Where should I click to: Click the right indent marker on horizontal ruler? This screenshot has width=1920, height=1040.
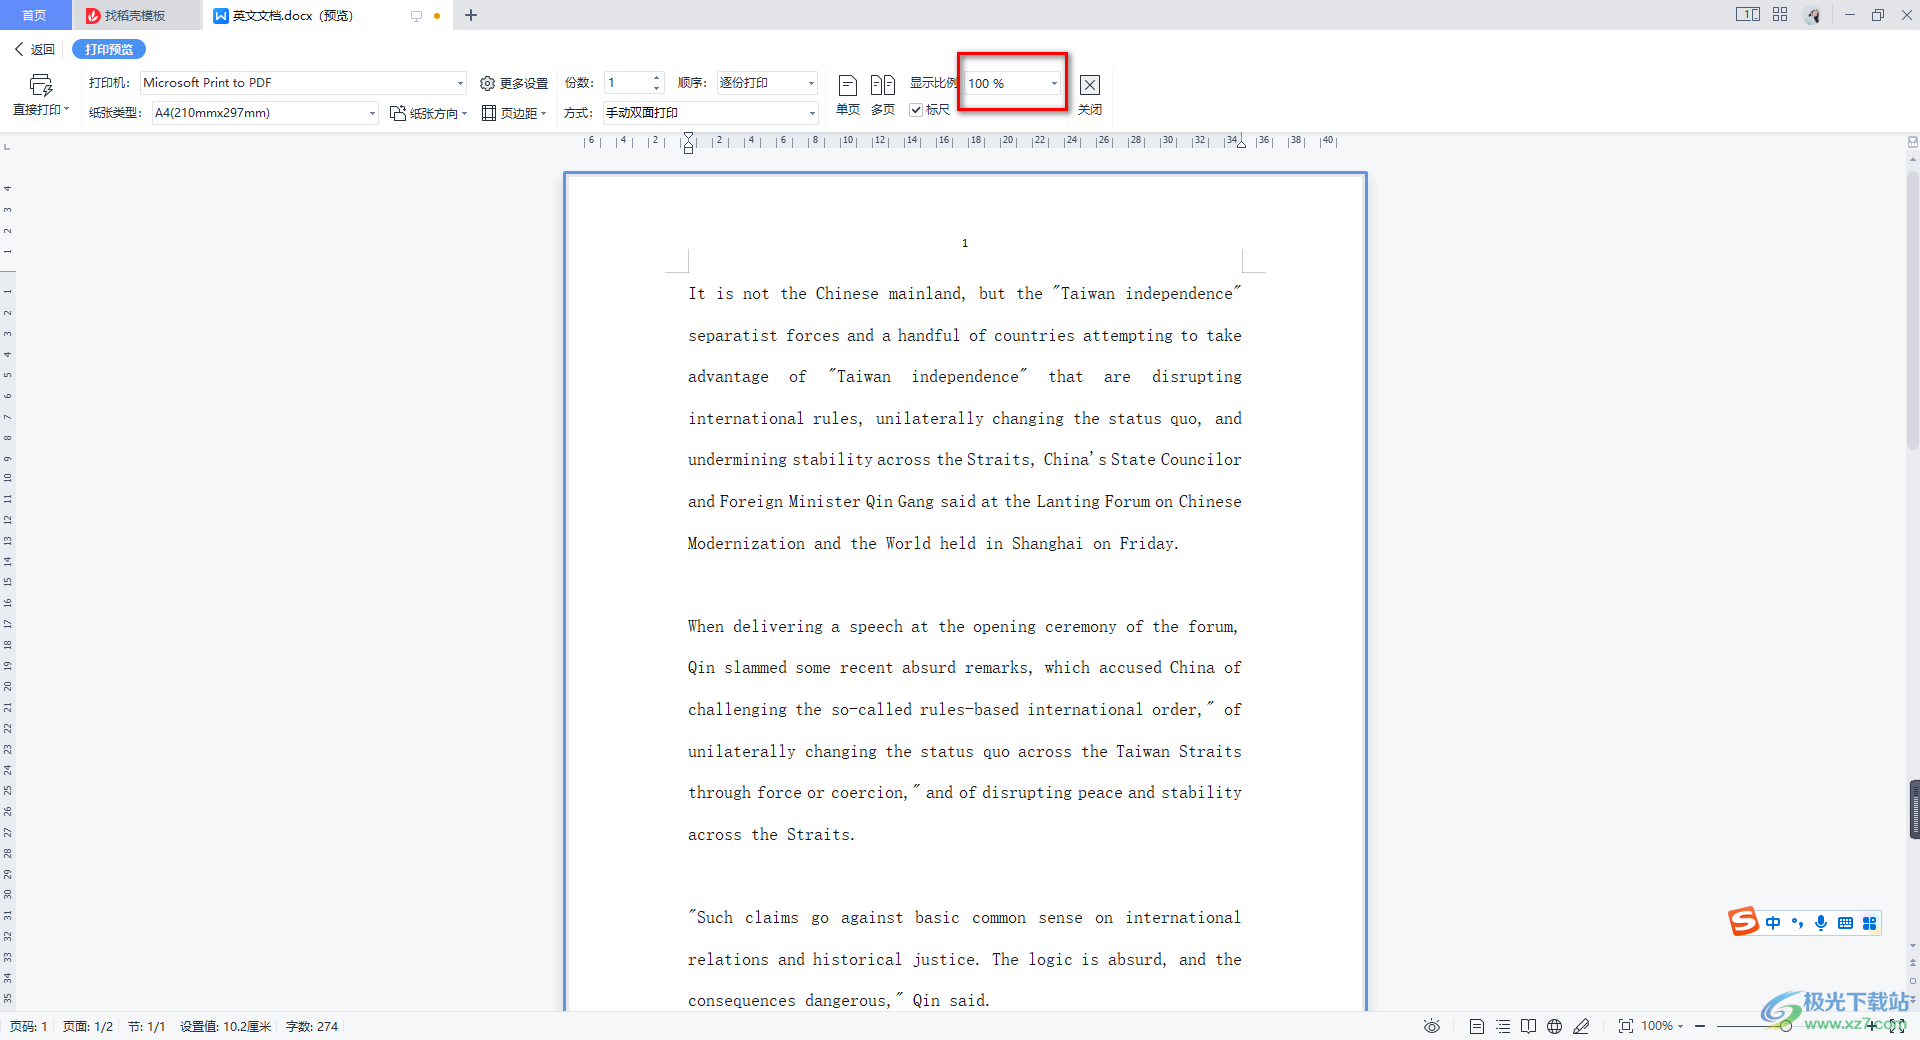click(1241, 144)
